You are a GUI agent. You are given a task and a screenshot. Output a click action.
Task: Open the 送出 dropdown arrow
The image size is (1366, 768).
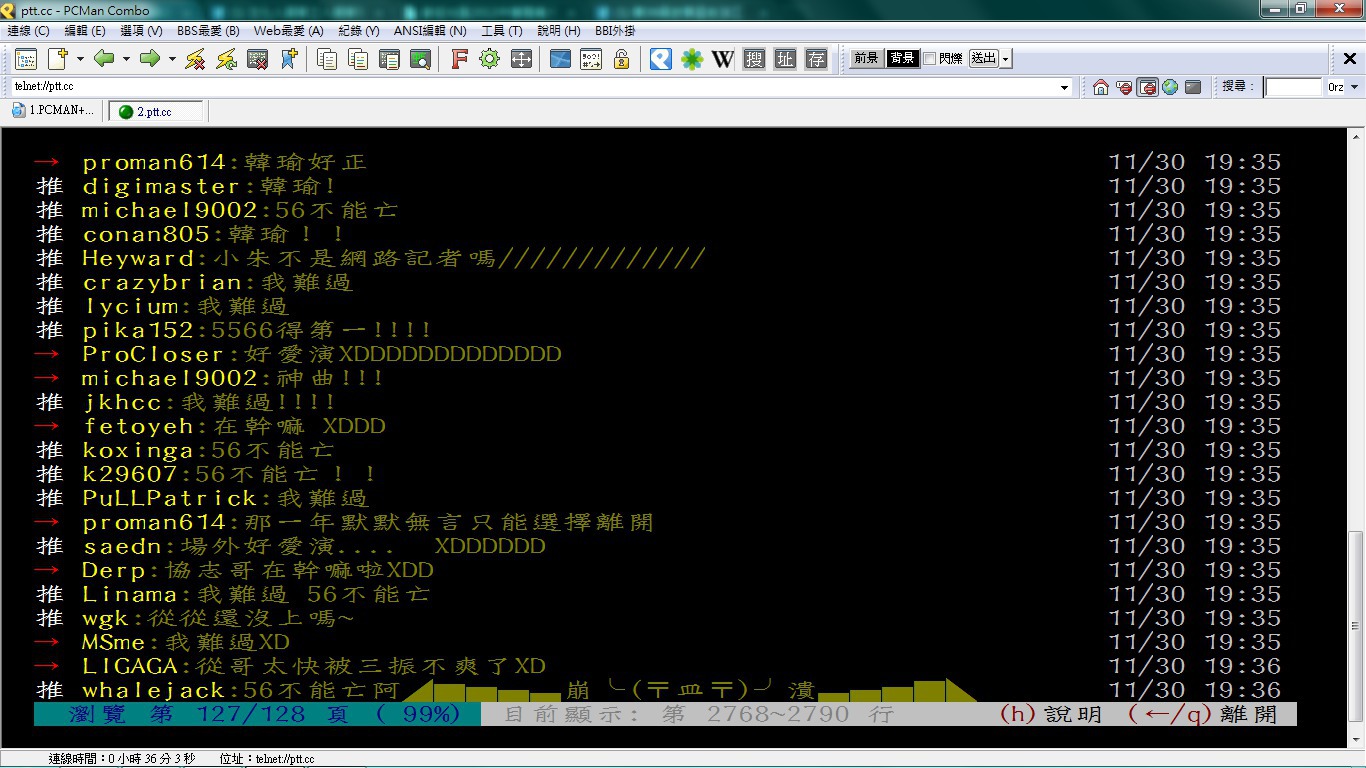(1006, 59)
